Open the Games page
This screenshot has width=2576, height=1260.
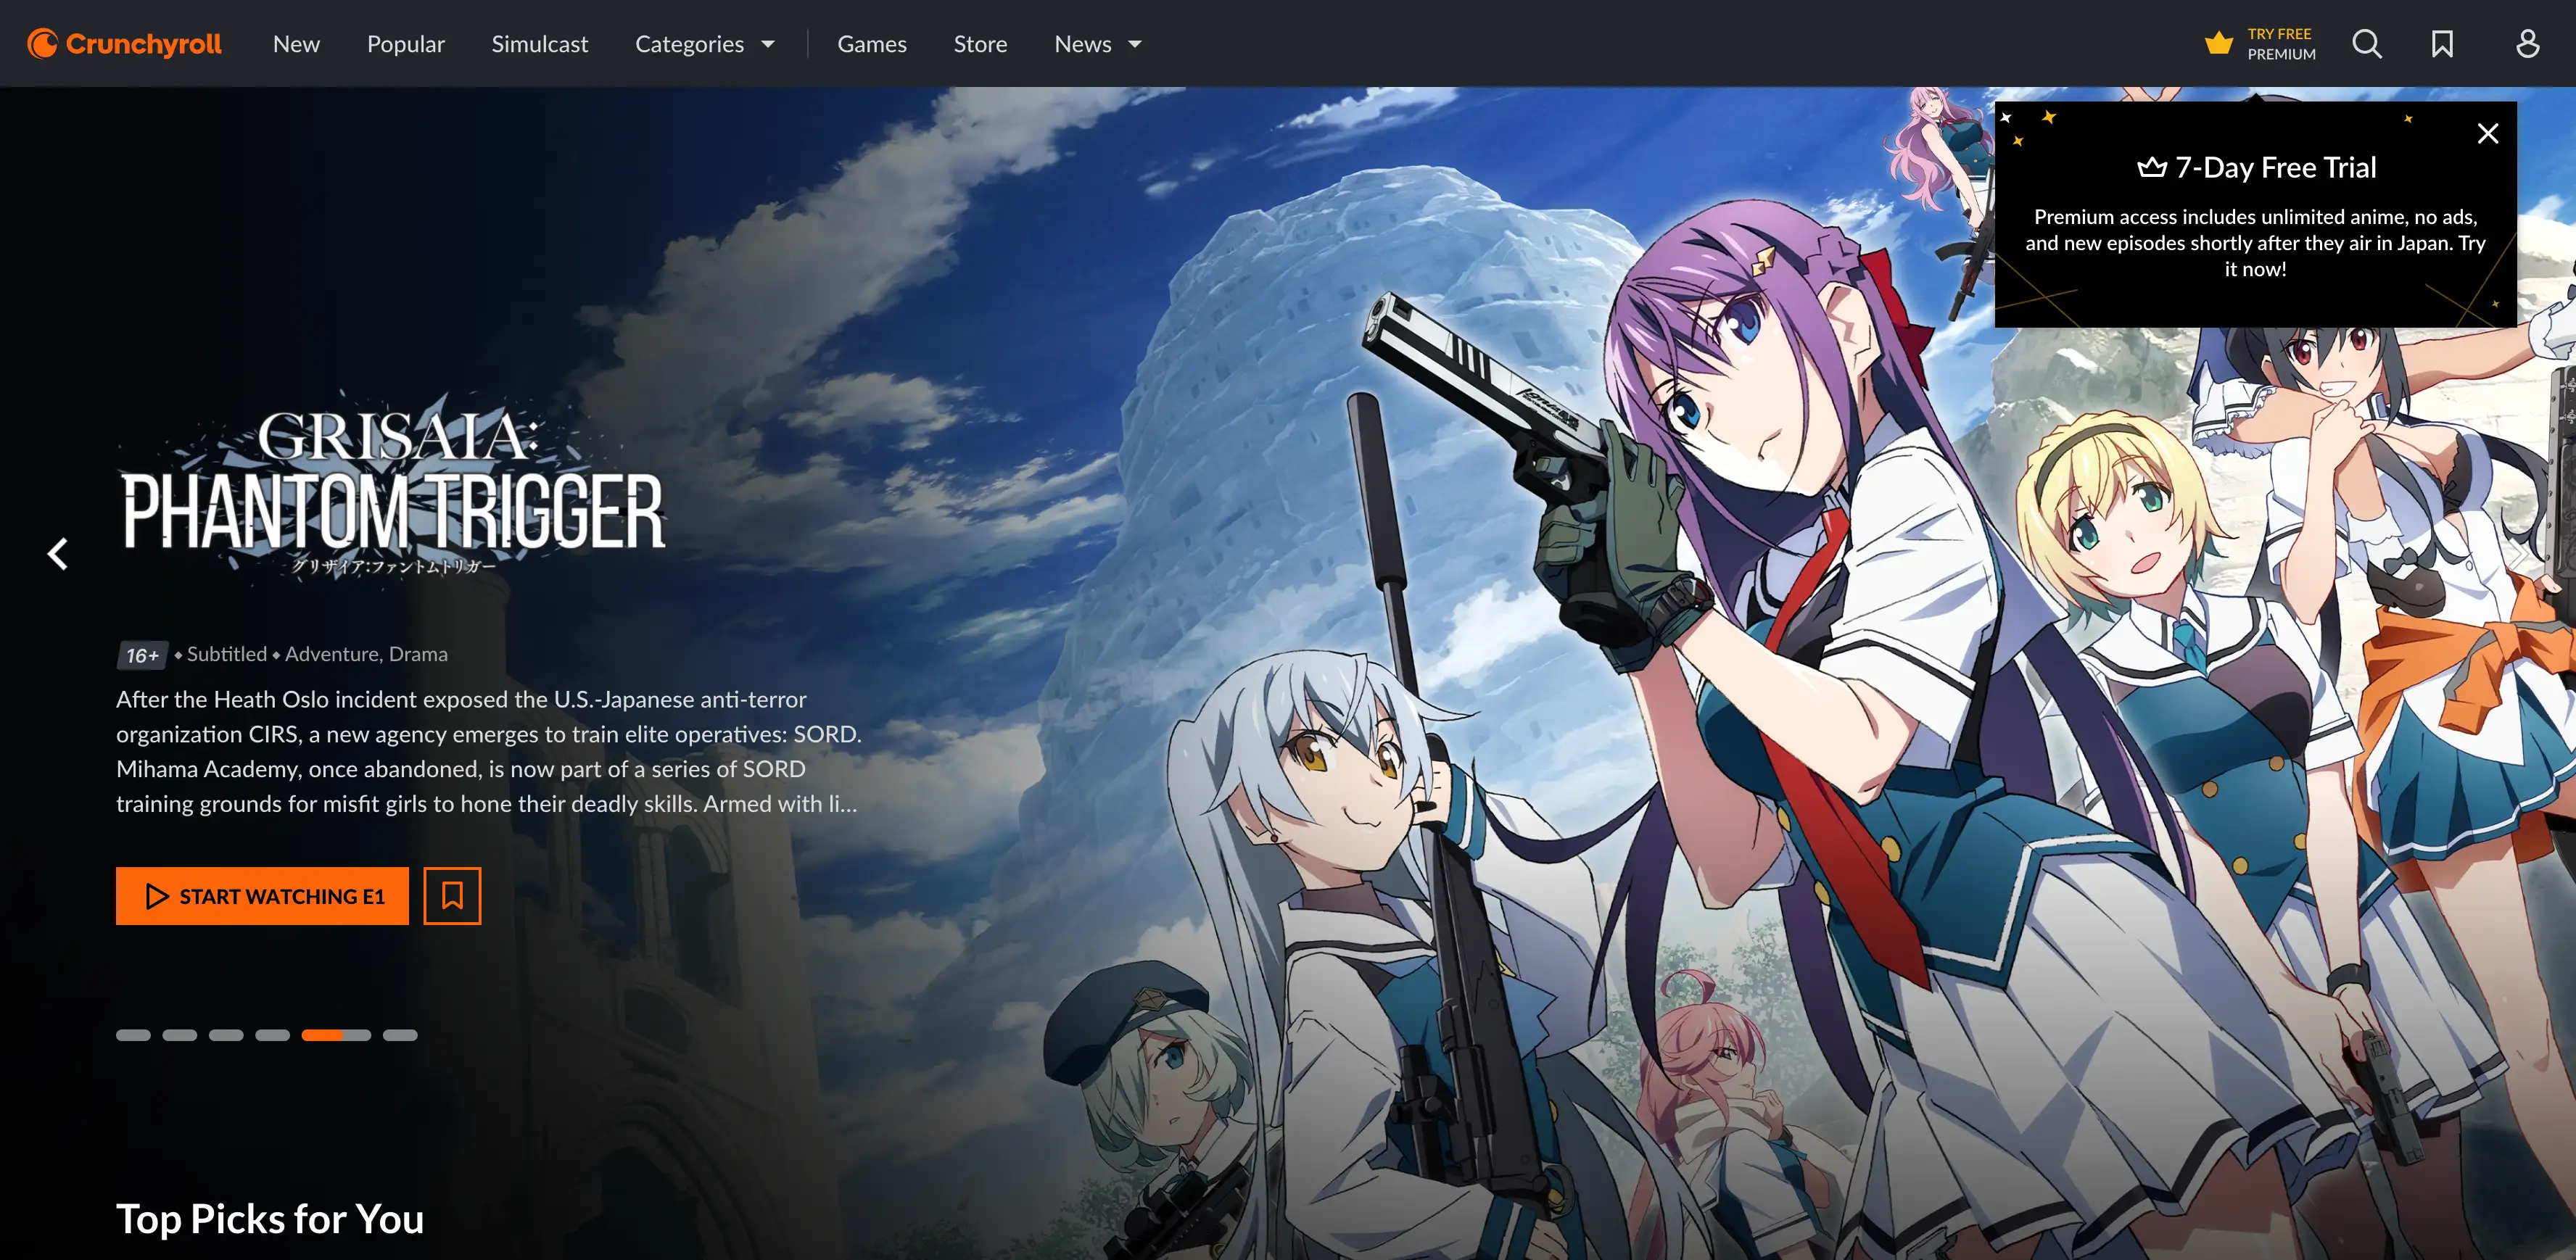pos(871,44)
